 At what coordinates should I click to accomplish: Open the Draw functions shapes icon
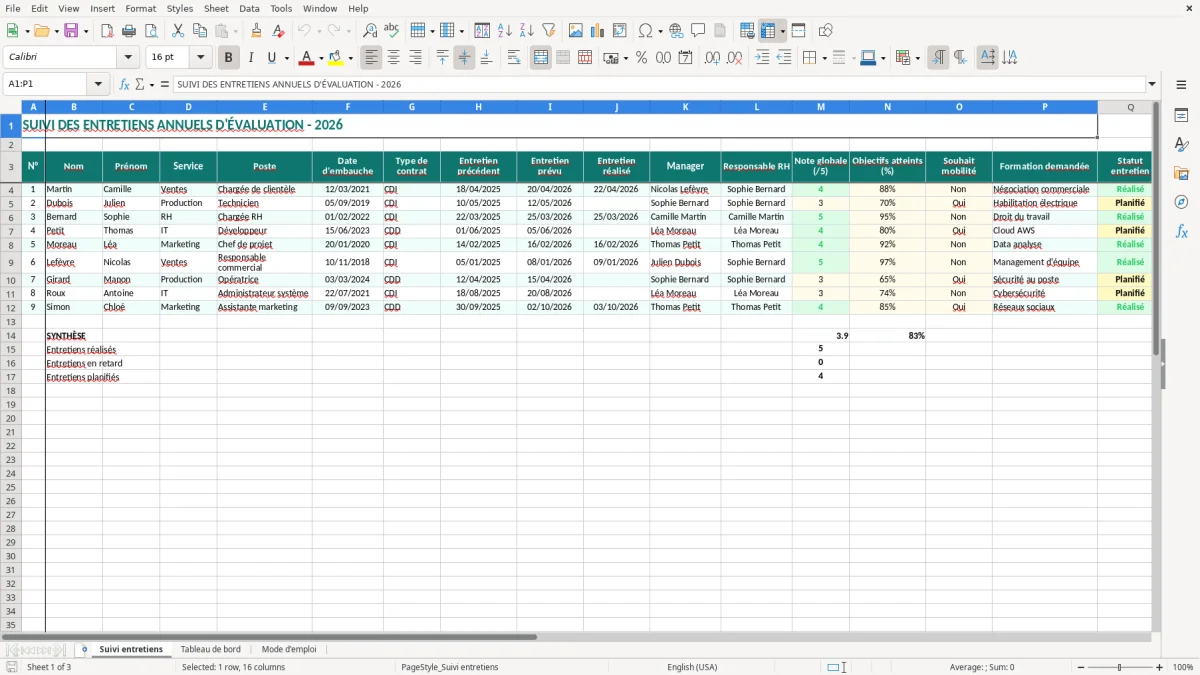click(826, 31)
